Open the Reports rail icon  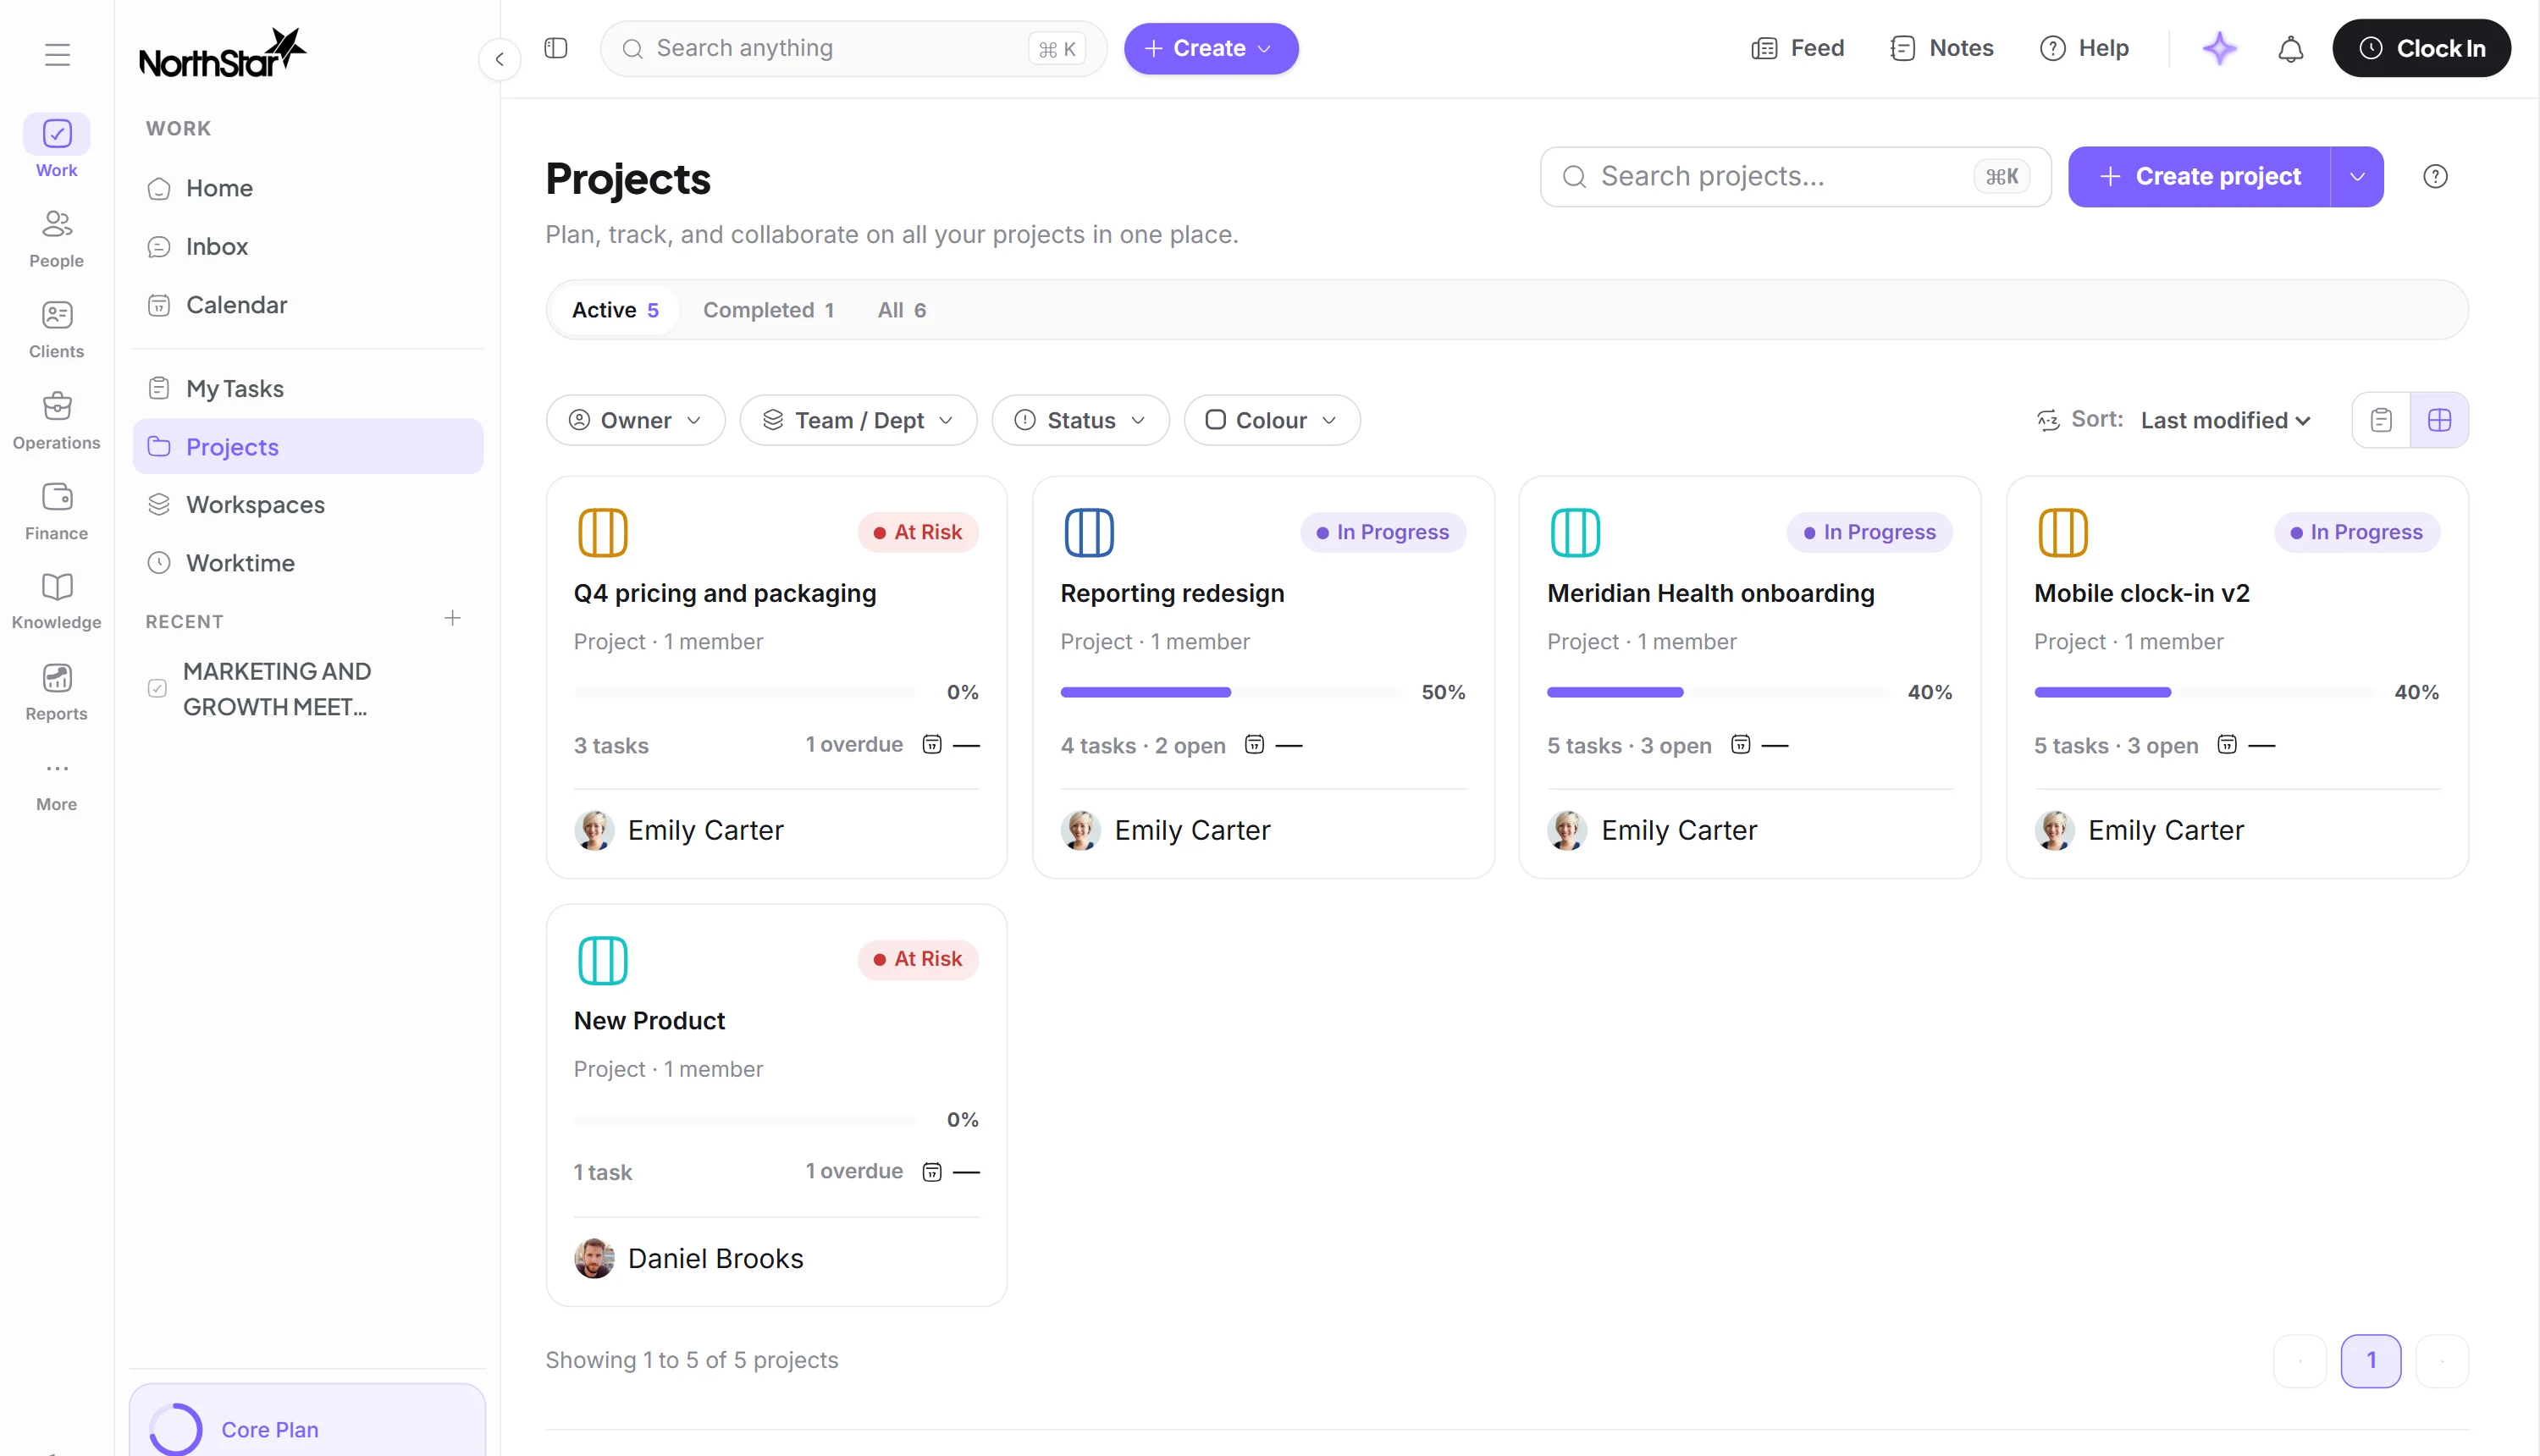pos(57,677)
